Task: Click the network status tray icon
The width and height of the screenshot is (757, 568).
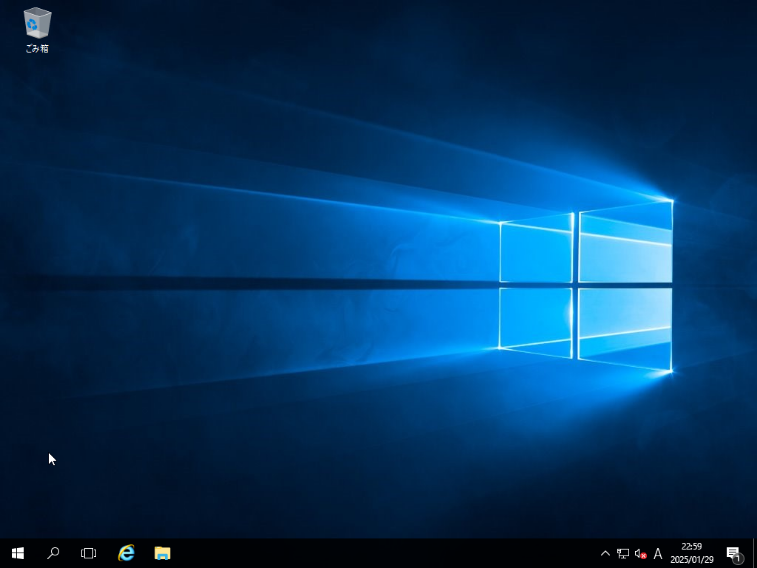Action: (x=623, y=554)
